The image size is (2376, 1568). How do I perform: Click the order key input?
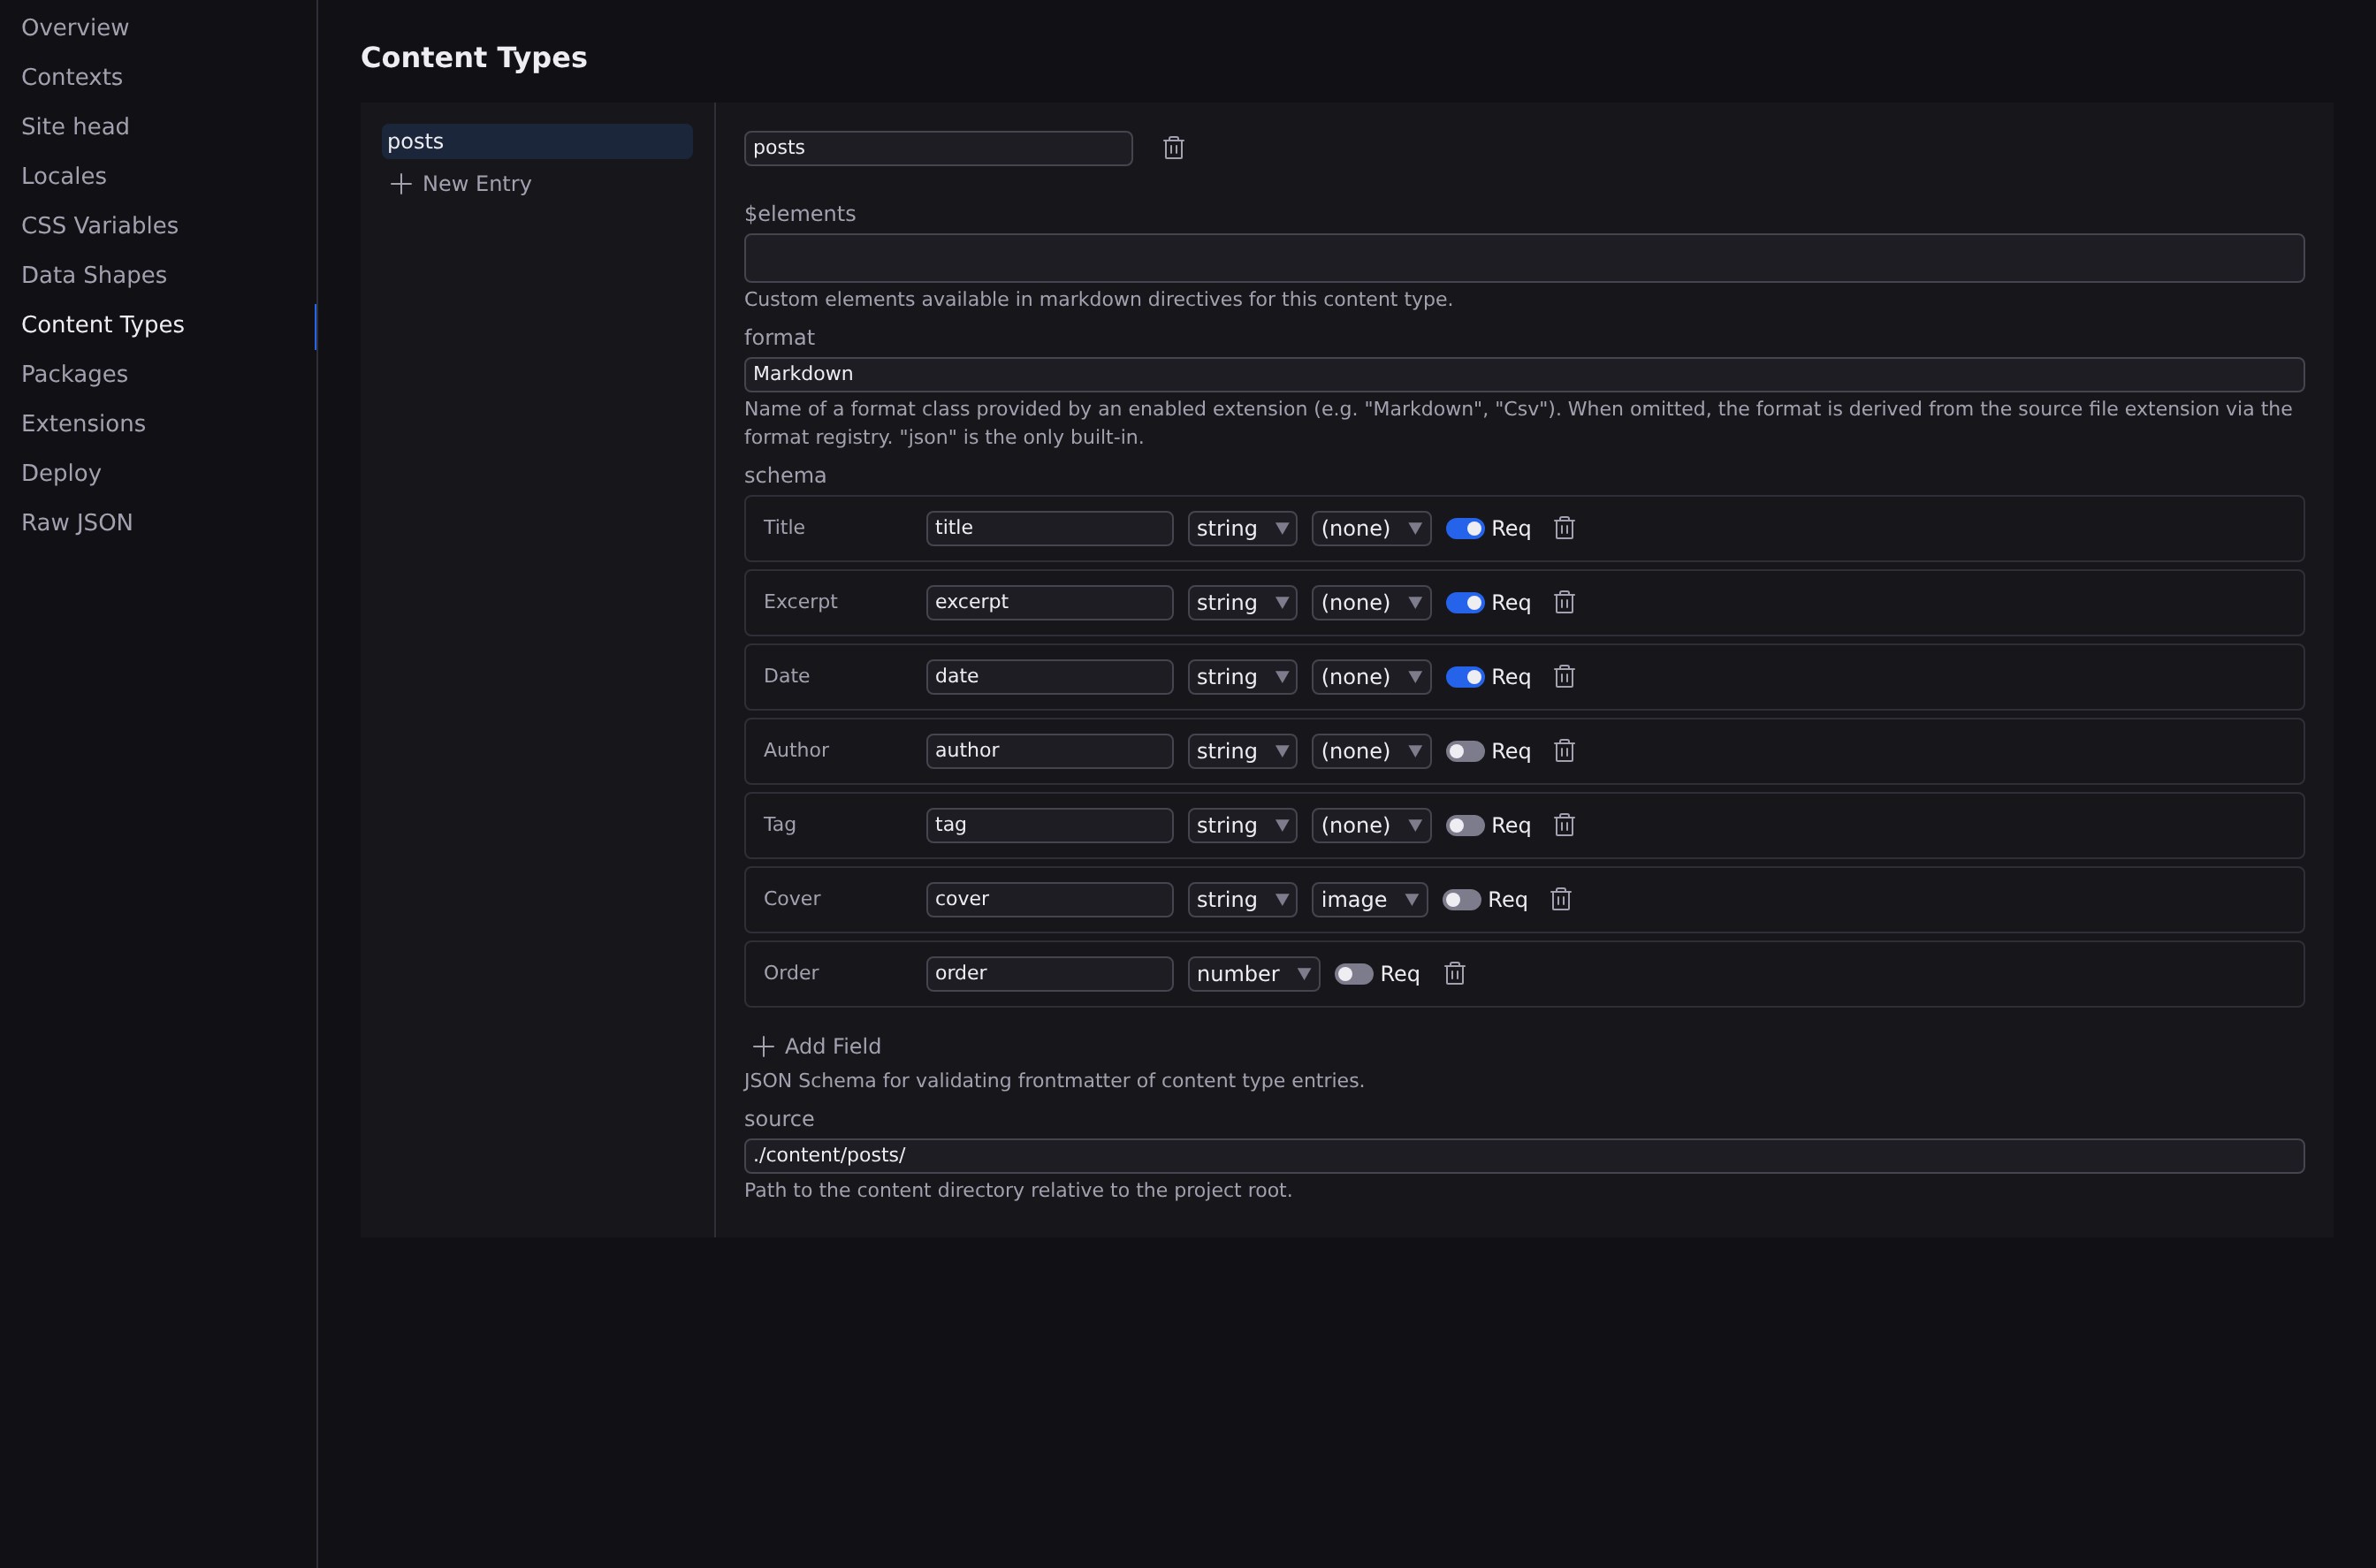pos(1049,974)
